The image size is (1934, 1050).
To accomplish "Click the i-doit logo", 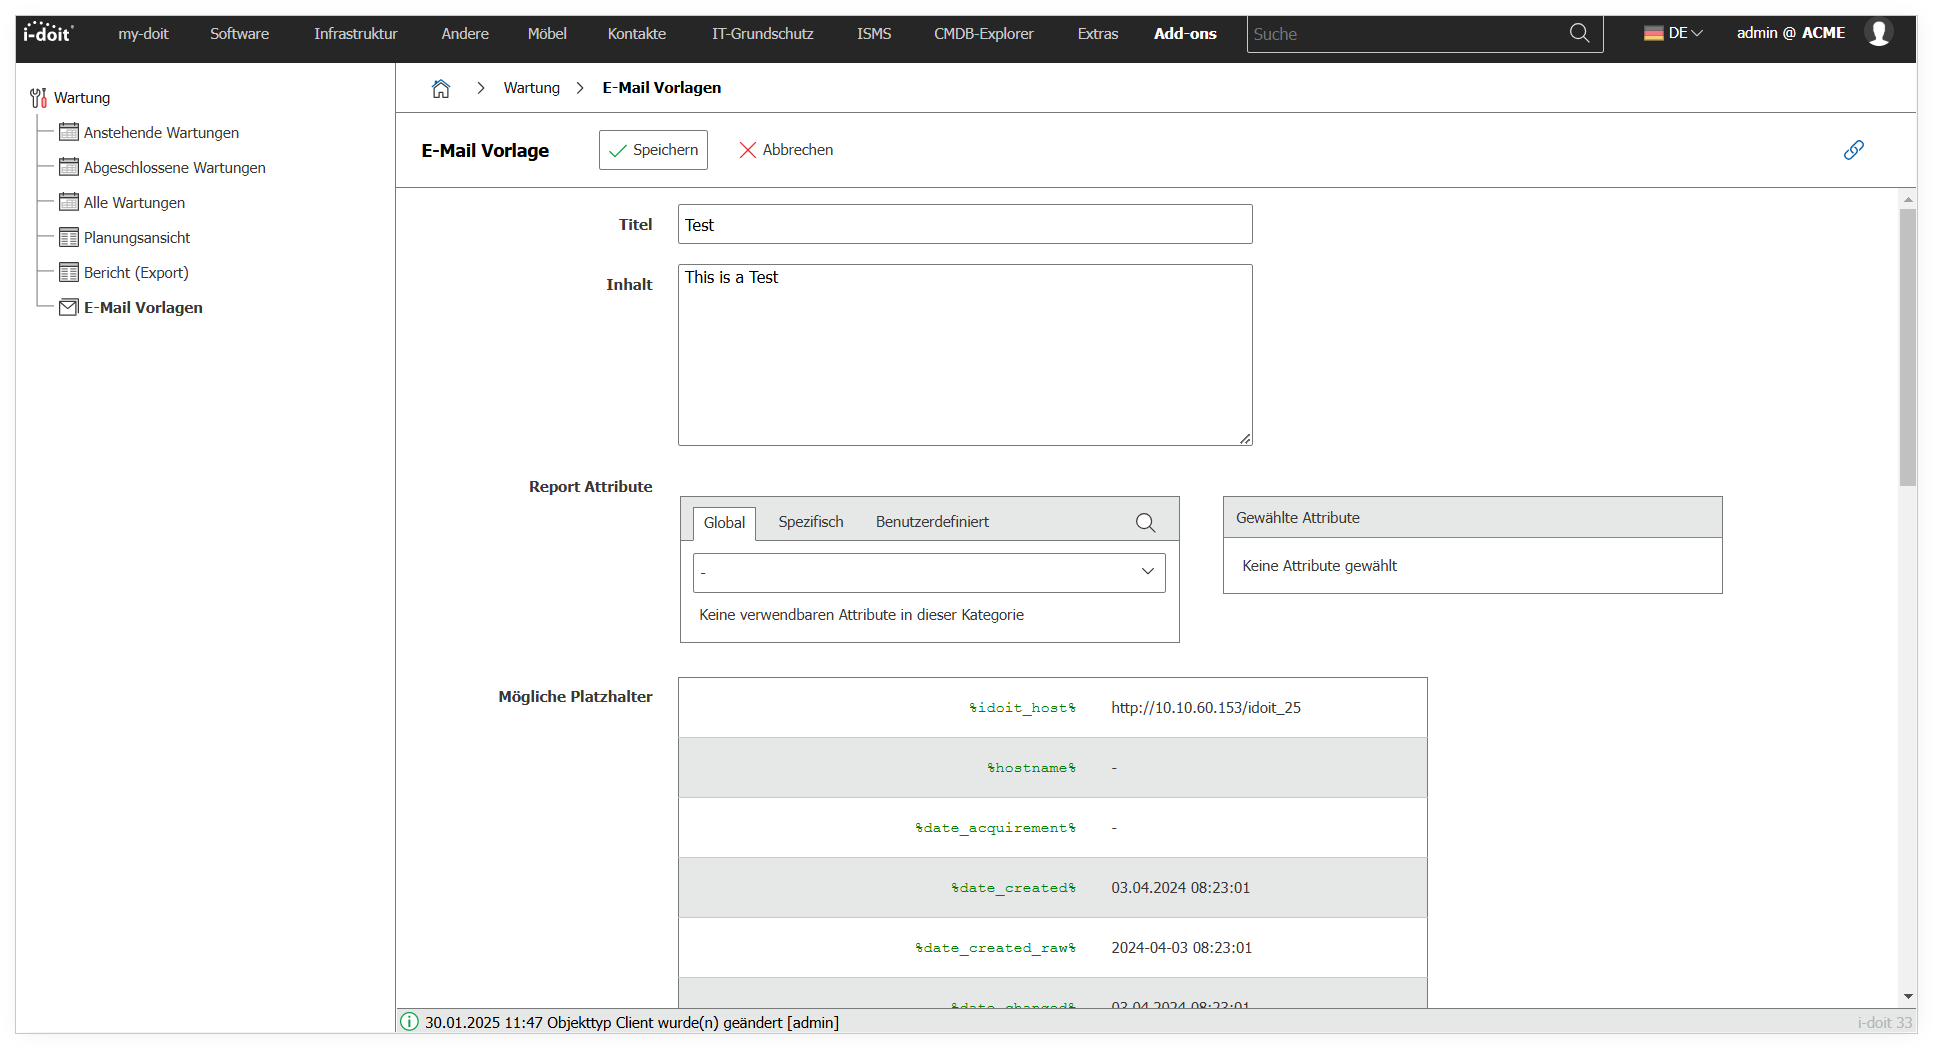I will click(48, 33).
